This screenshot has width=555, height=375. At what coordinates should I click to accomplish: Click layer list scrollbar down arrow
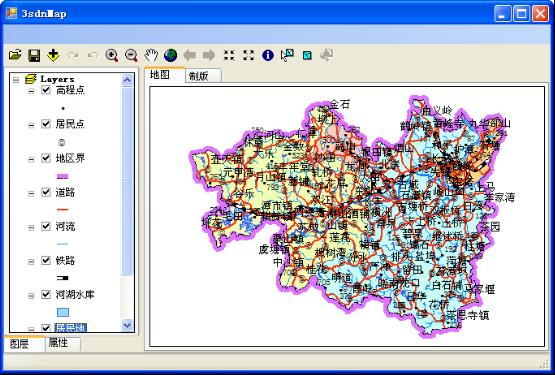(127, 325)
